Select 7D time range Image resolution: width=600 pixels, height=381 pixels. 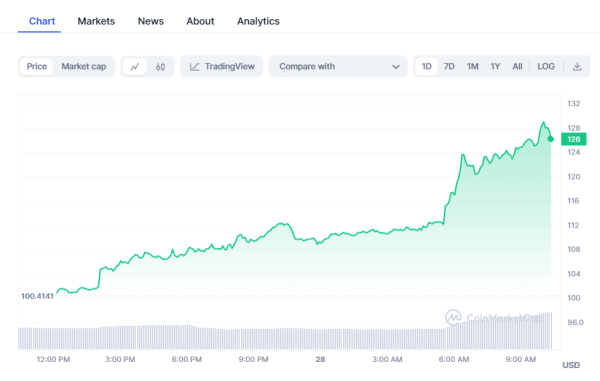point(449,67)
